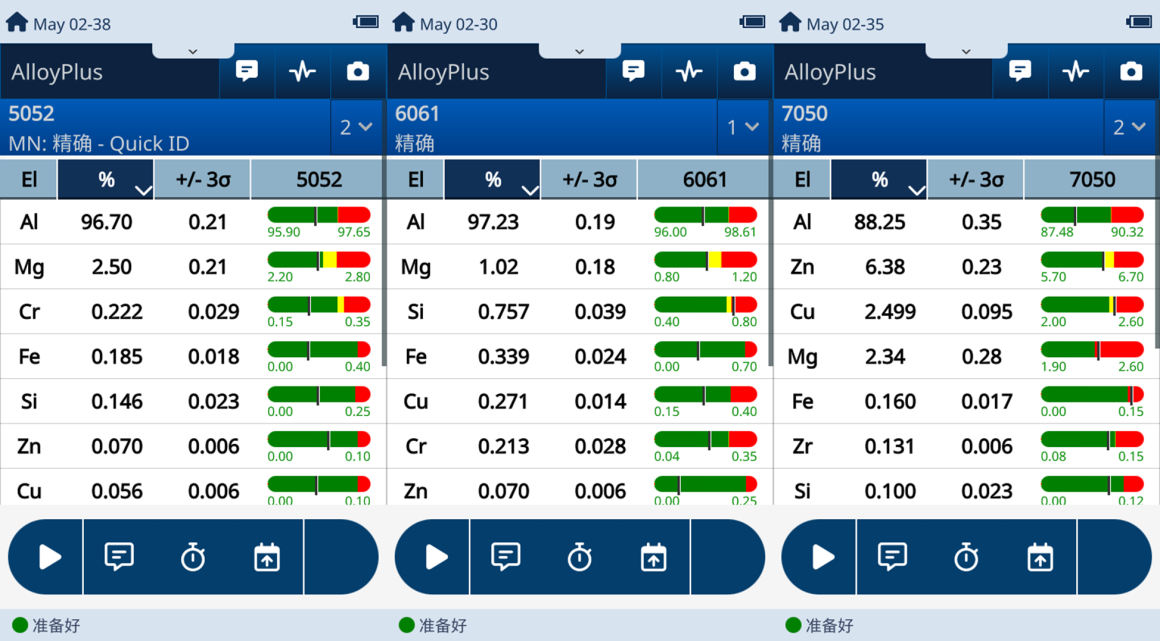The height and width of the screenshot is (641, 1160).
Task: Start a test in the 5052 panel
Action: coord(49,557)
